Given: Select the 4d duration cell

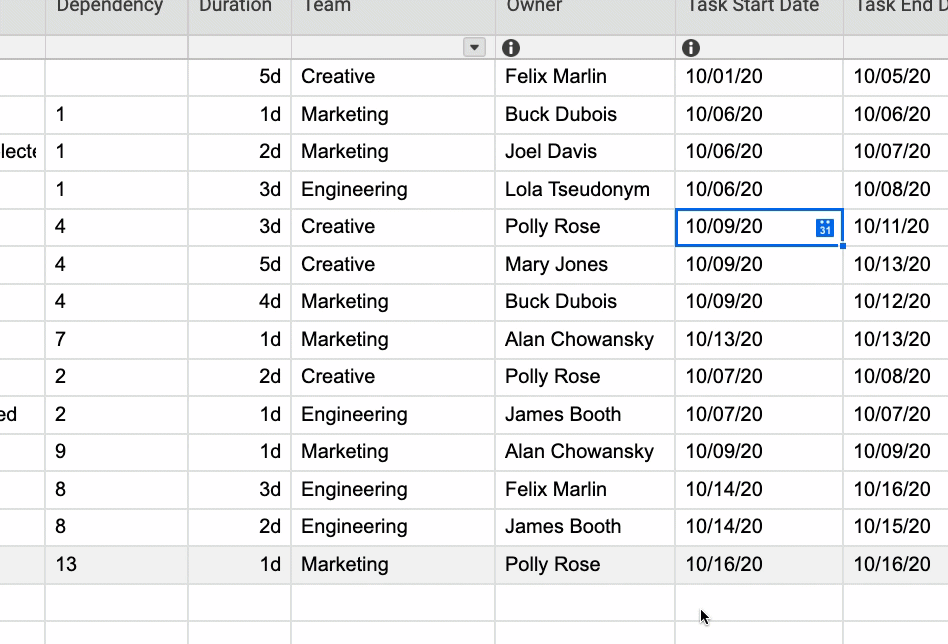Looking at the screenshot, I should (x=239, y=302).
